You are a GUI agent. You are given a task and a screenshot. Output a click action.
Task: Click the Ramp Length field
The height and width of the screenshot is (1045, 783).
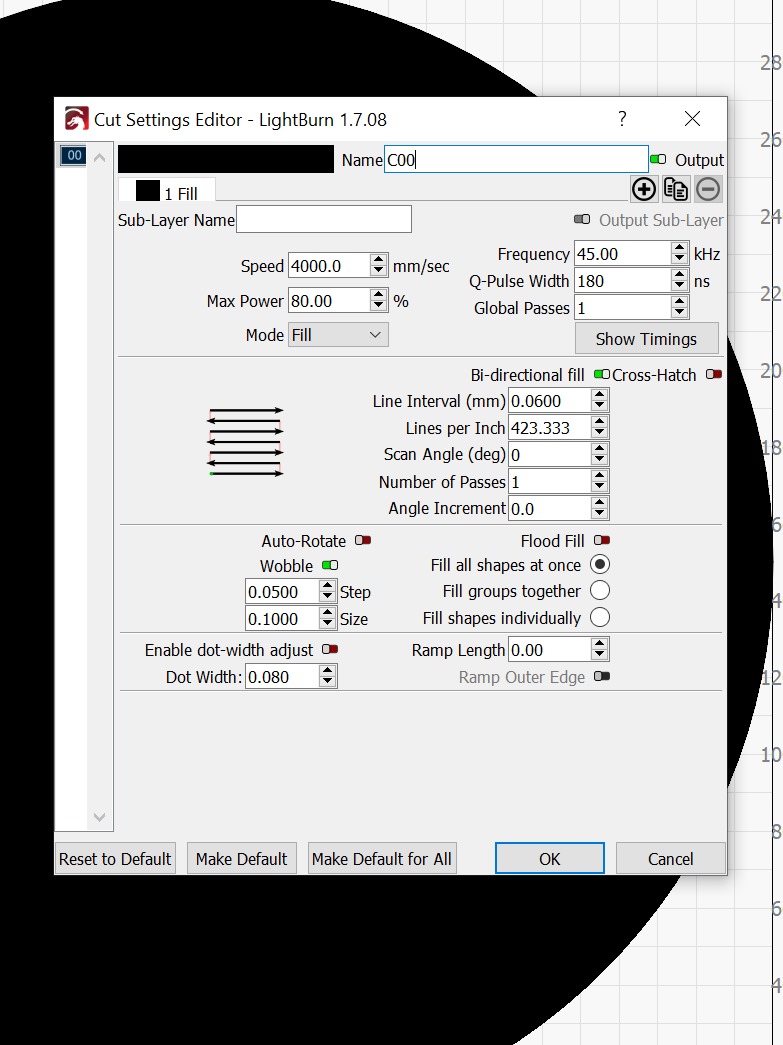click(550, 649)
